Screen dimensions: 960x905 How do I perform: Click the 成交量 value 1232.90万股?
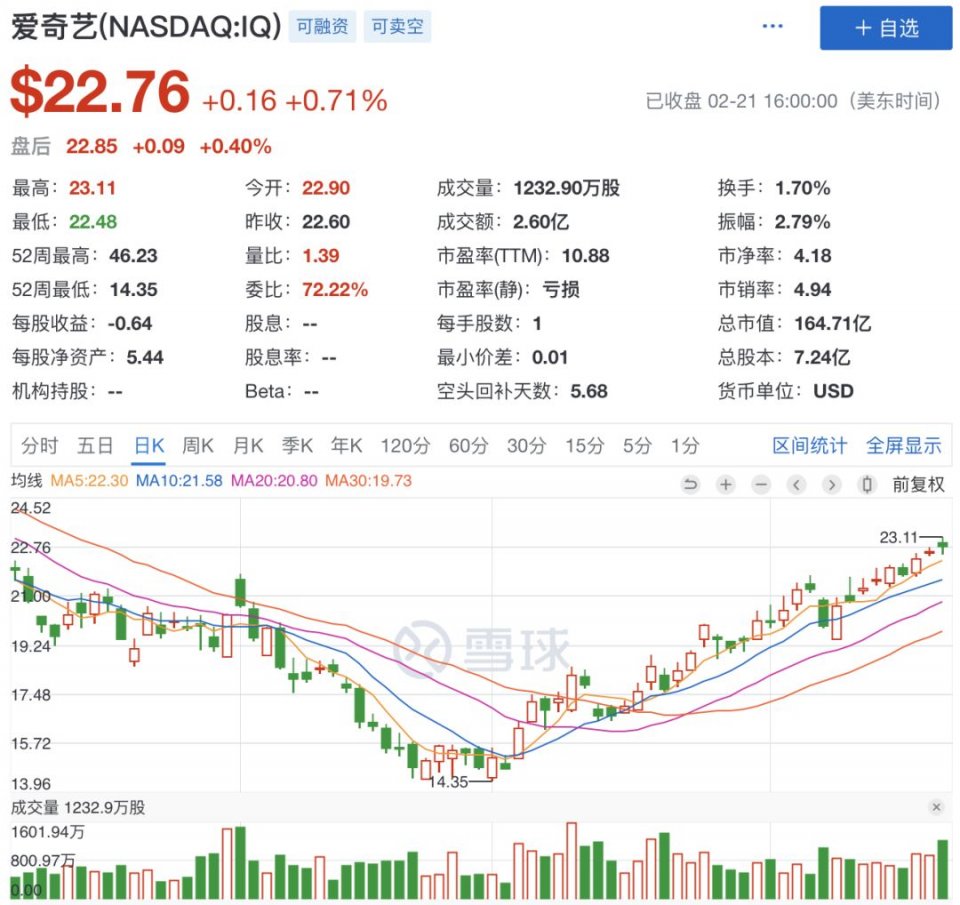point(566,188)
